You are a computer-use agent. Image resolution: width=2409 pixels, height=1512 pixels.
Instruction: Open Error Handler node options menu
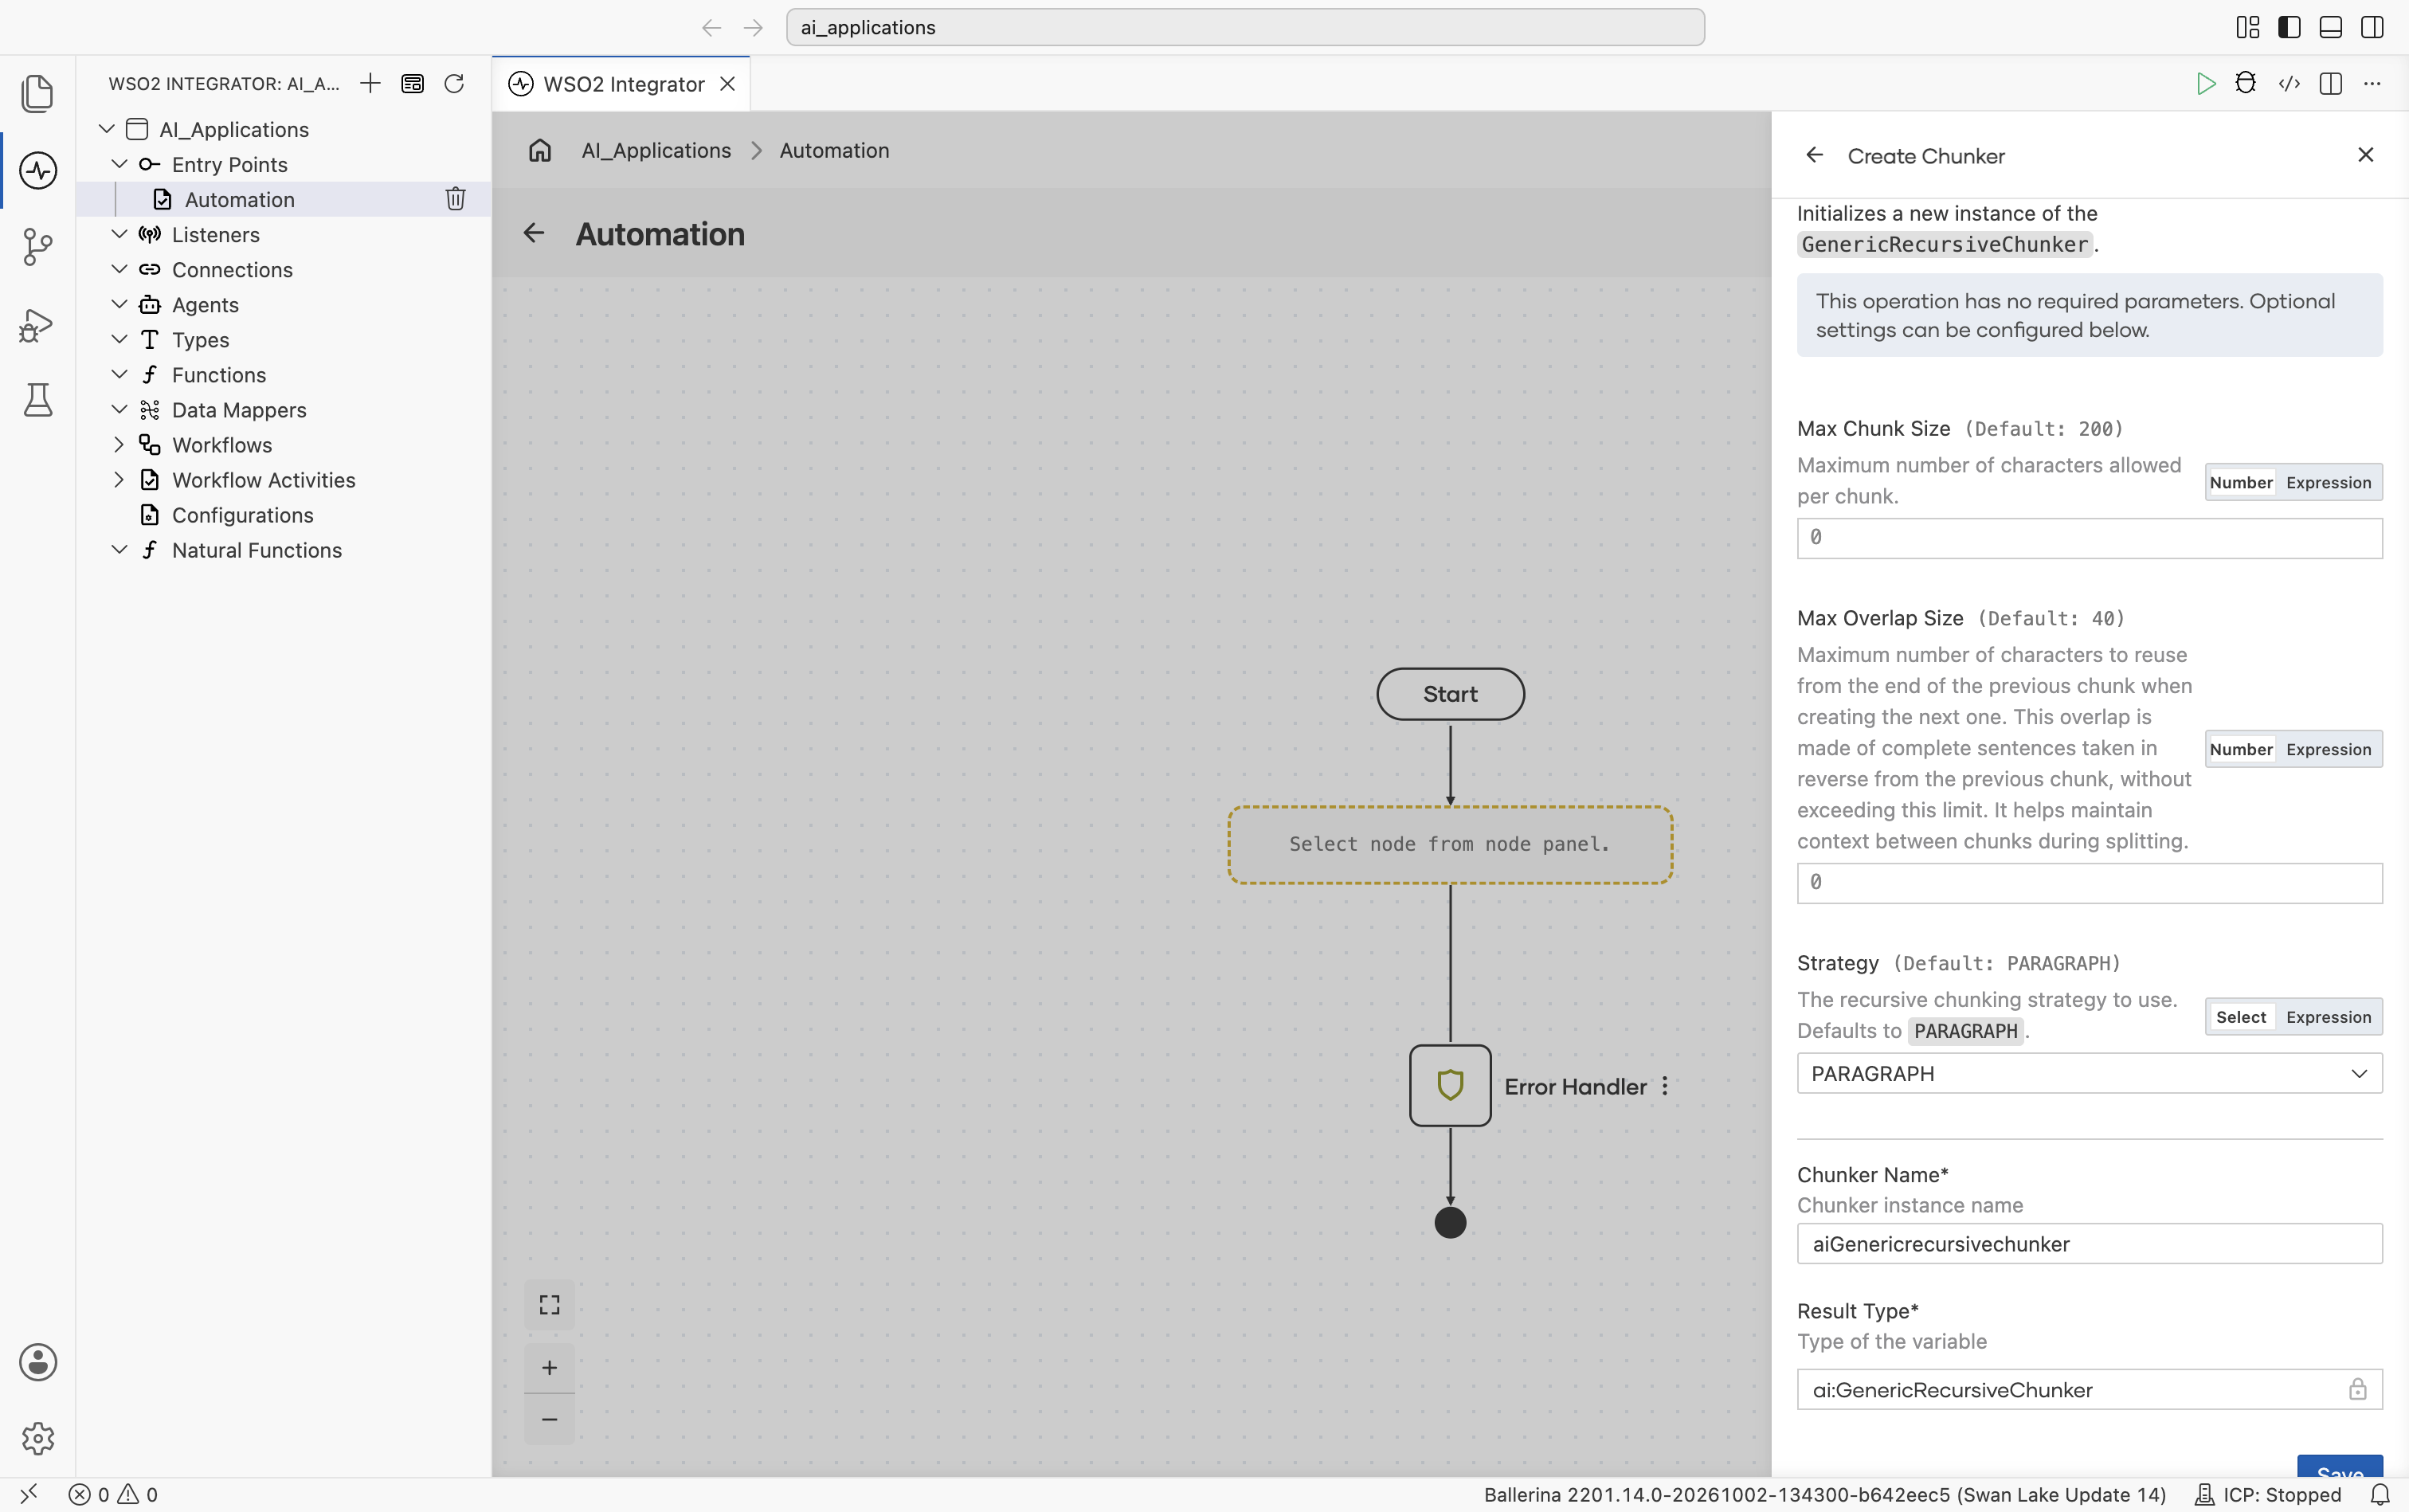pyautogui.click(x=1665, y=1086)
